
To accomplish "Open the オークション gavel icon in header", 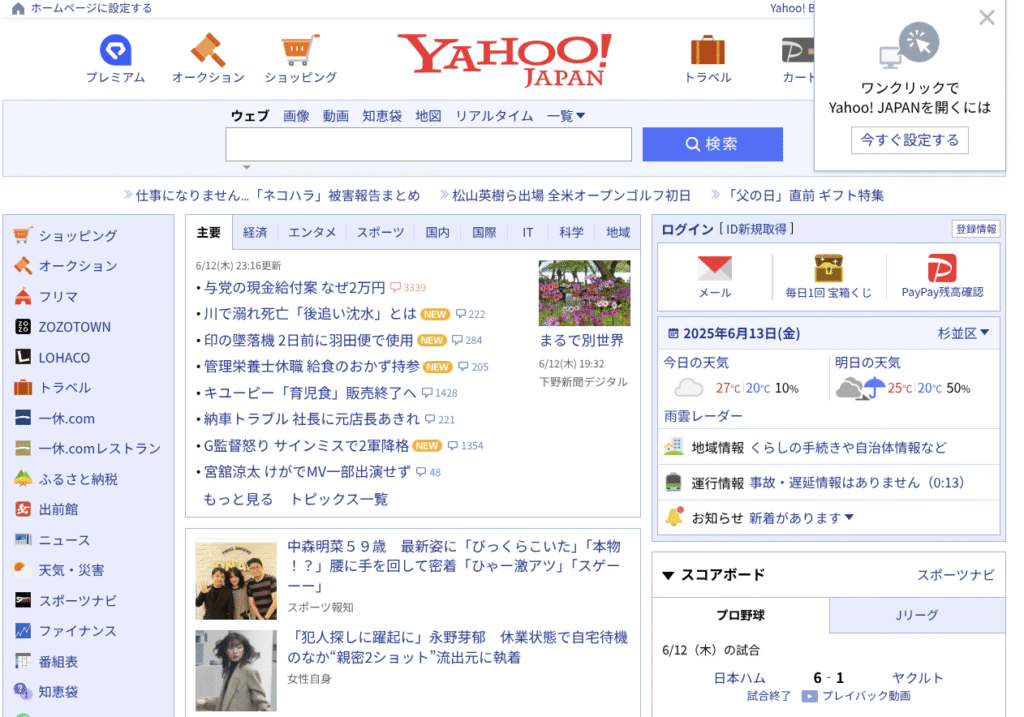I will click(208, 50).
